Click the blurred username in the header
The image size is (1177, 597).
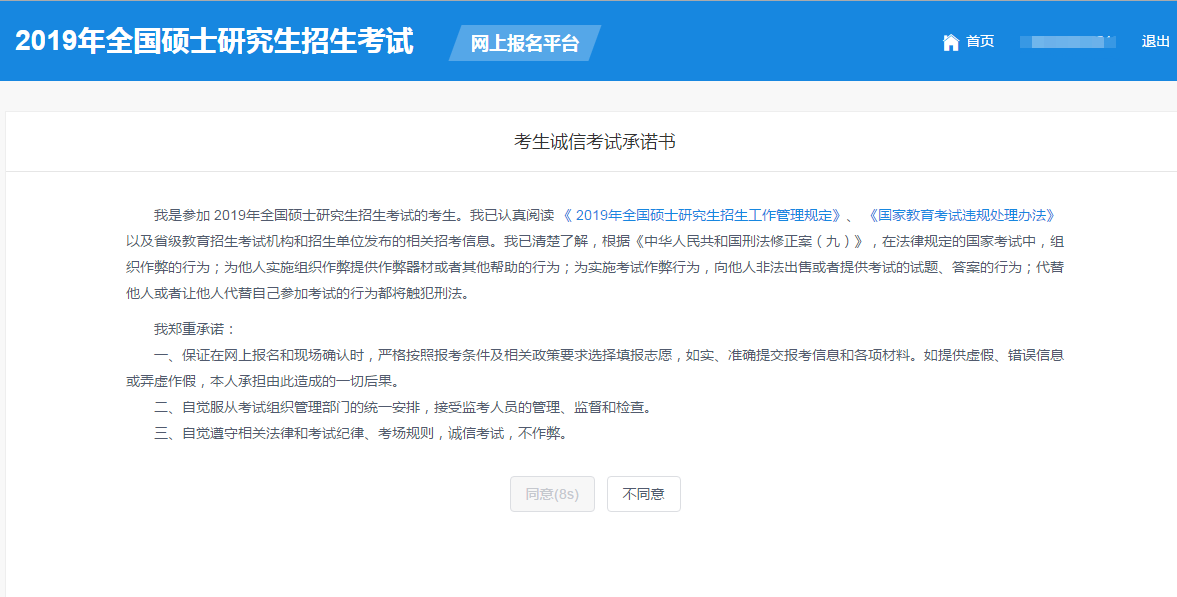click(x=1067, y=42)
